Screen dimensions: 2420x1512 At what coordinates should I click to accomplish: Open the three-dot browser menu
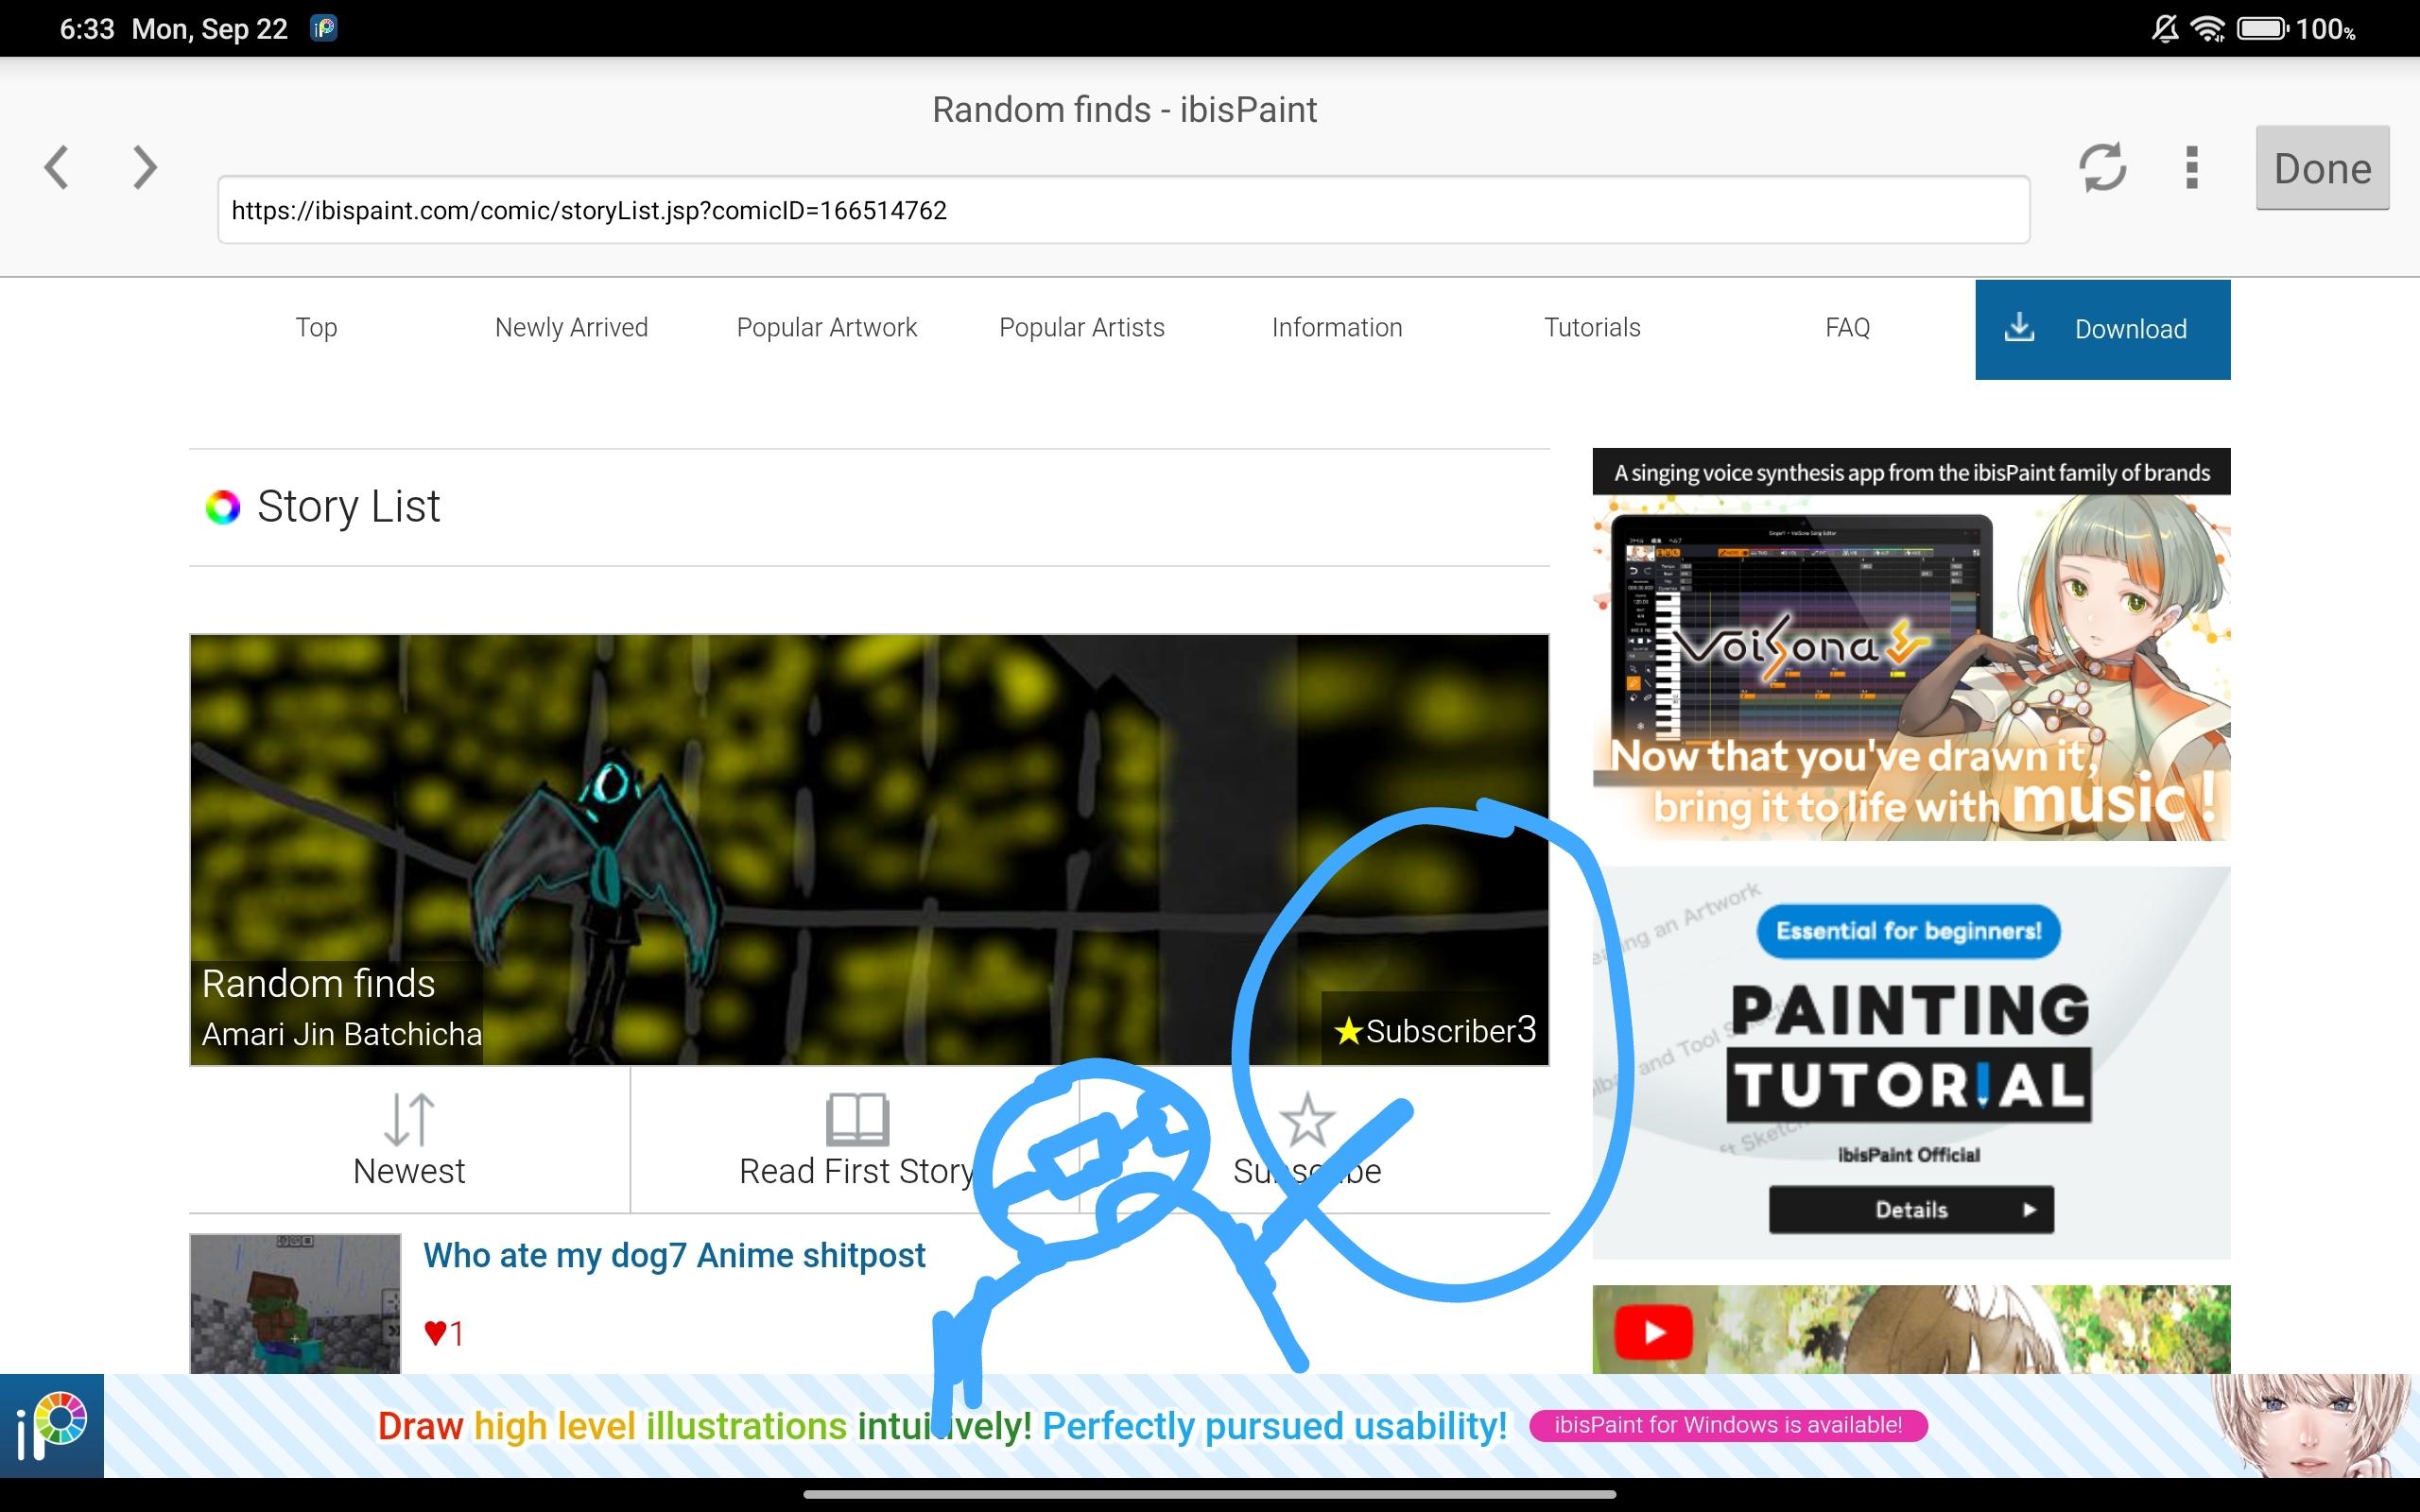click(2192, 167)
